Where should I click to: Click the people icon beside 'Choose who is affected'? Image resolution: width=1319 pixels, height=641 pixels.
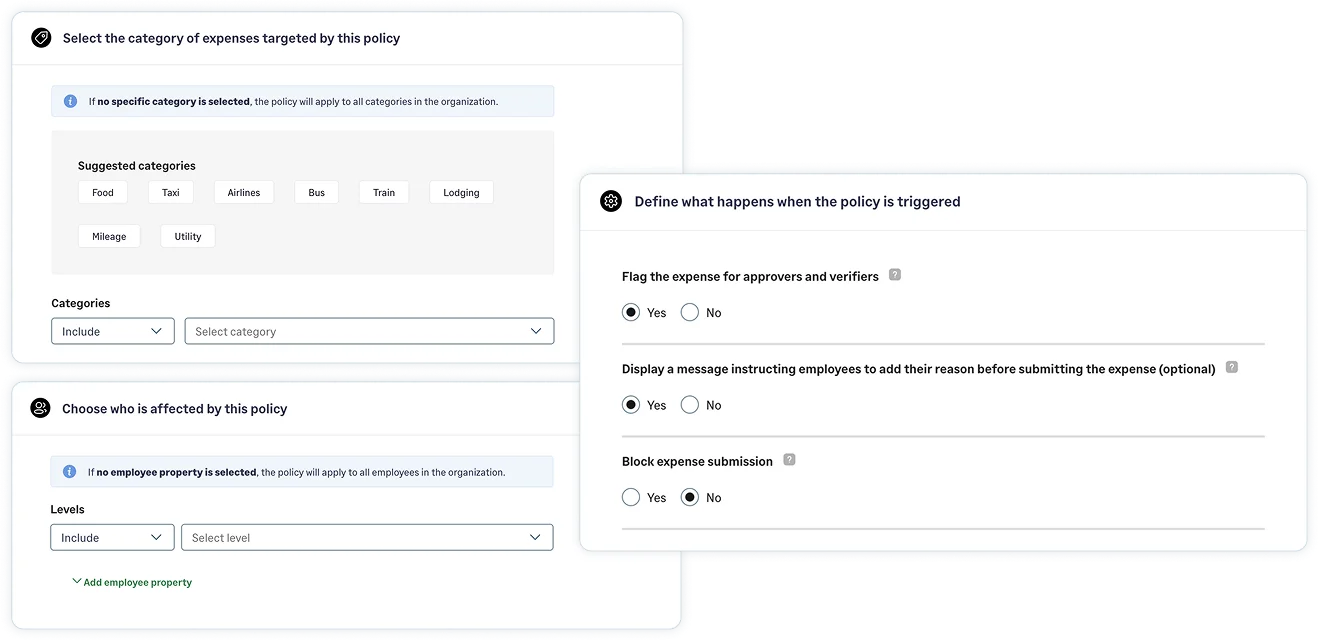pos(40,408)
